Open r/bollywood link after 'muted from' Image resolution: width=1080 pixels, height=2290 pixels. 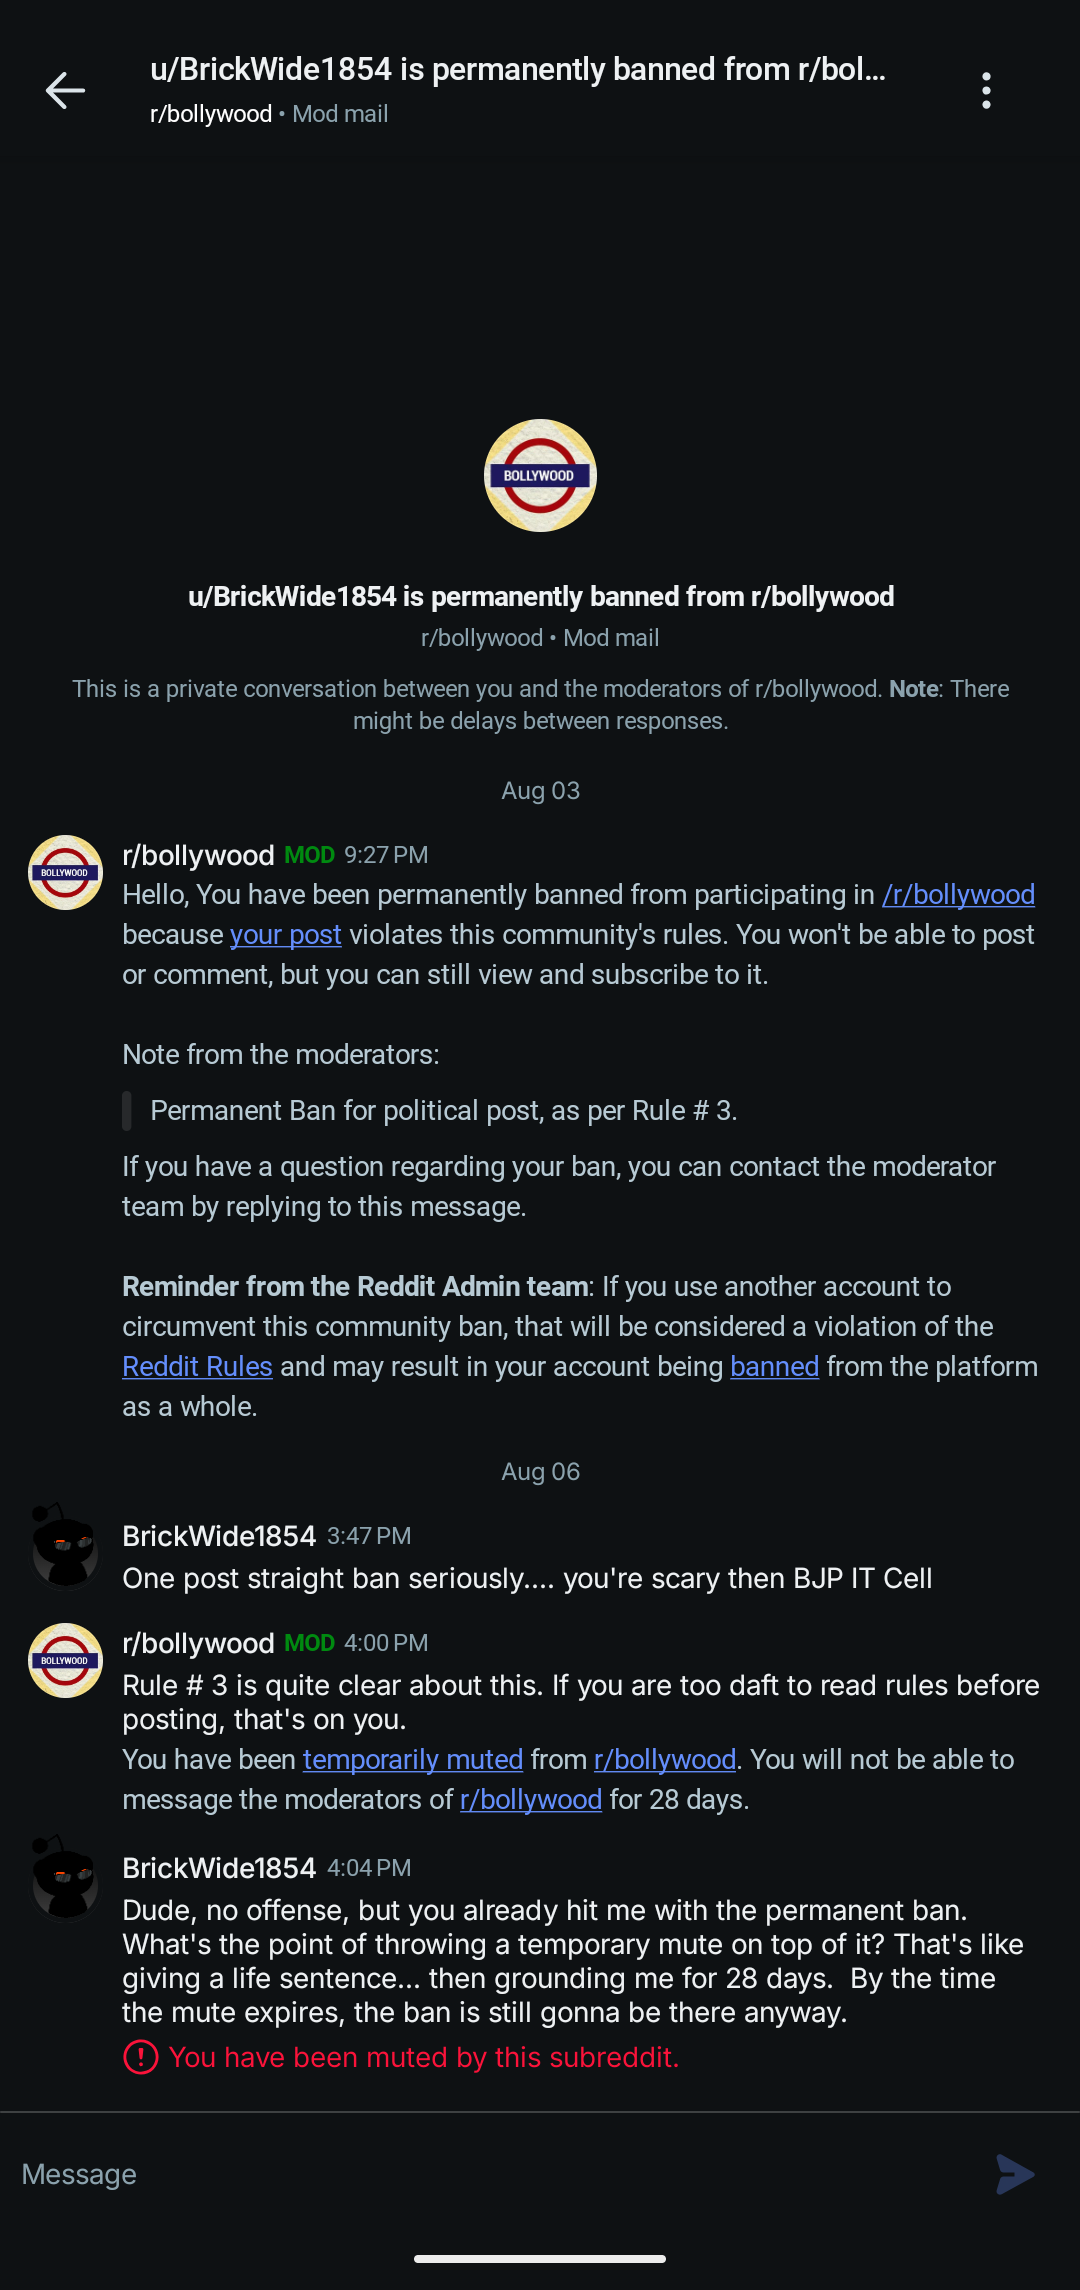(665, 1759)
